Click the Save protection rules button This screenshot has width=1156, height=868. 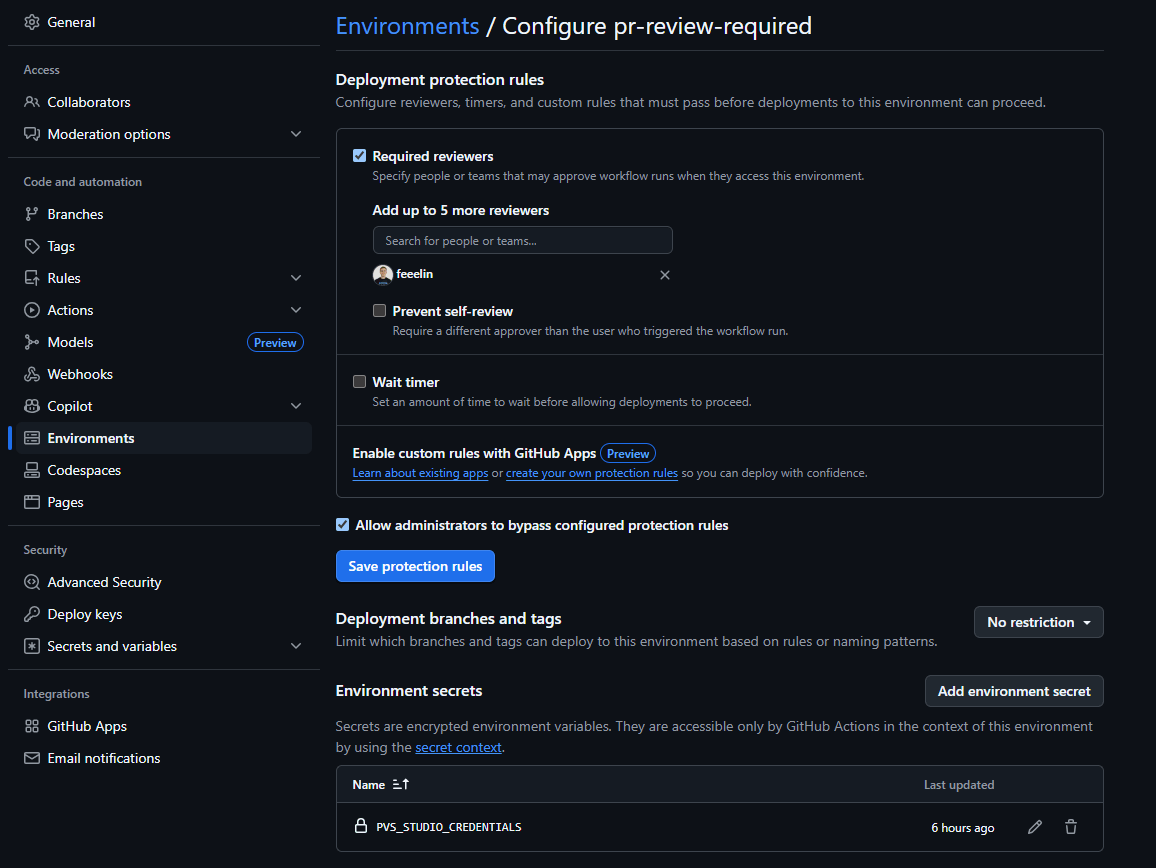[415, 566]
